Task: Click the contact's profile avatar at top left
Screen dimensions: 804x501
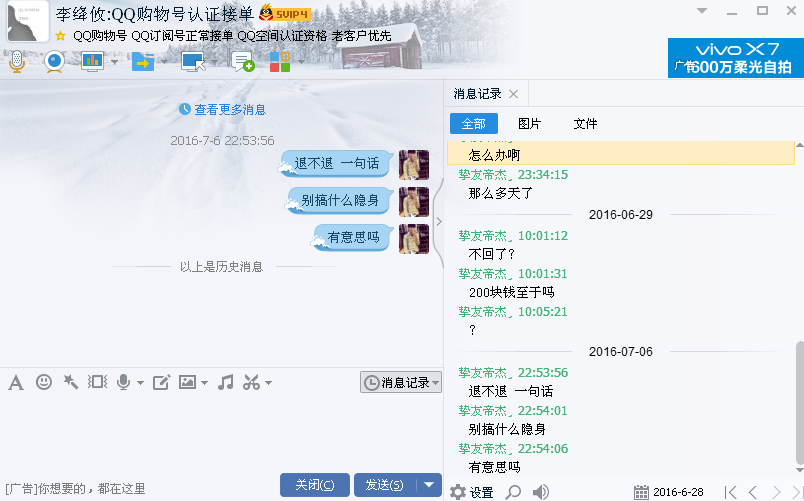Action: 28,21
